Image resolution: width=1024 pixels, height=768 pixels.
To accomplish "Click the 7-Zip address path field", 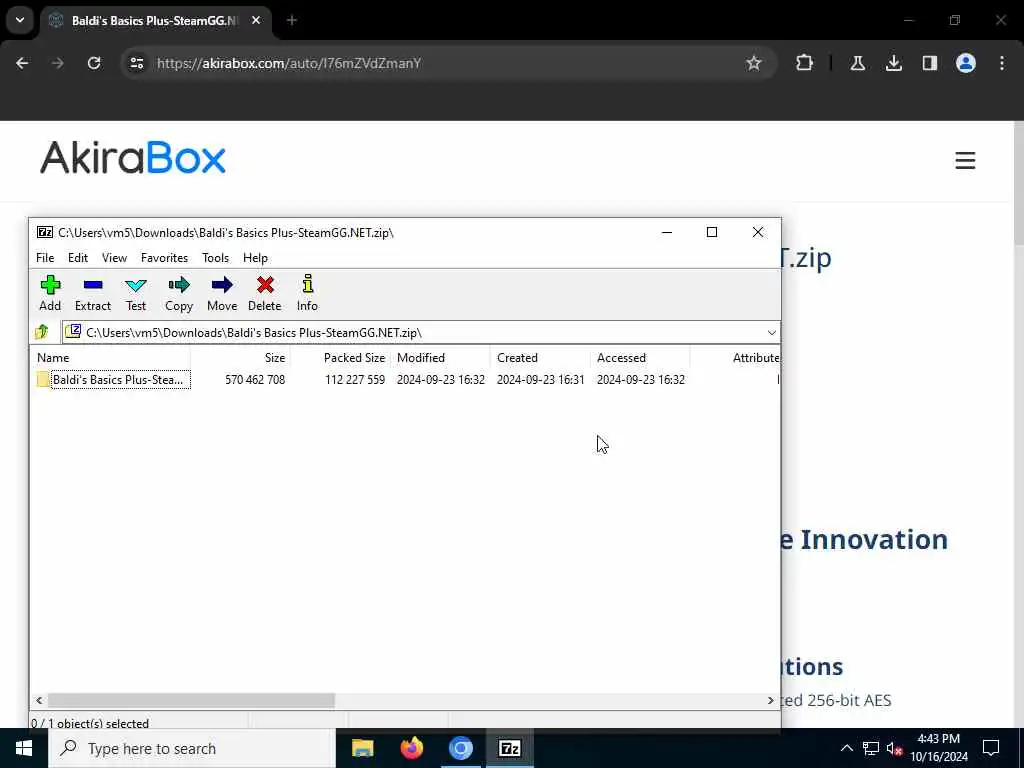I will tap(421, 332).
